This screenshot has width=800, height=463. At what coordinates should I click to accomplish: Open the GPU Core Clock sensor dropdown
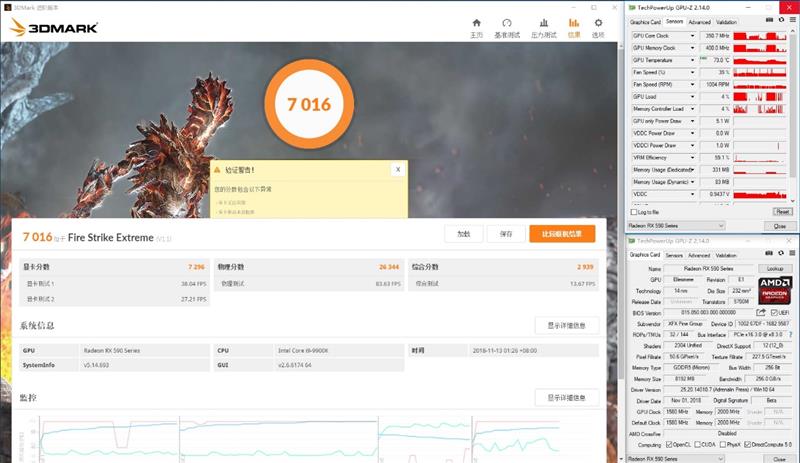(692, 36)
